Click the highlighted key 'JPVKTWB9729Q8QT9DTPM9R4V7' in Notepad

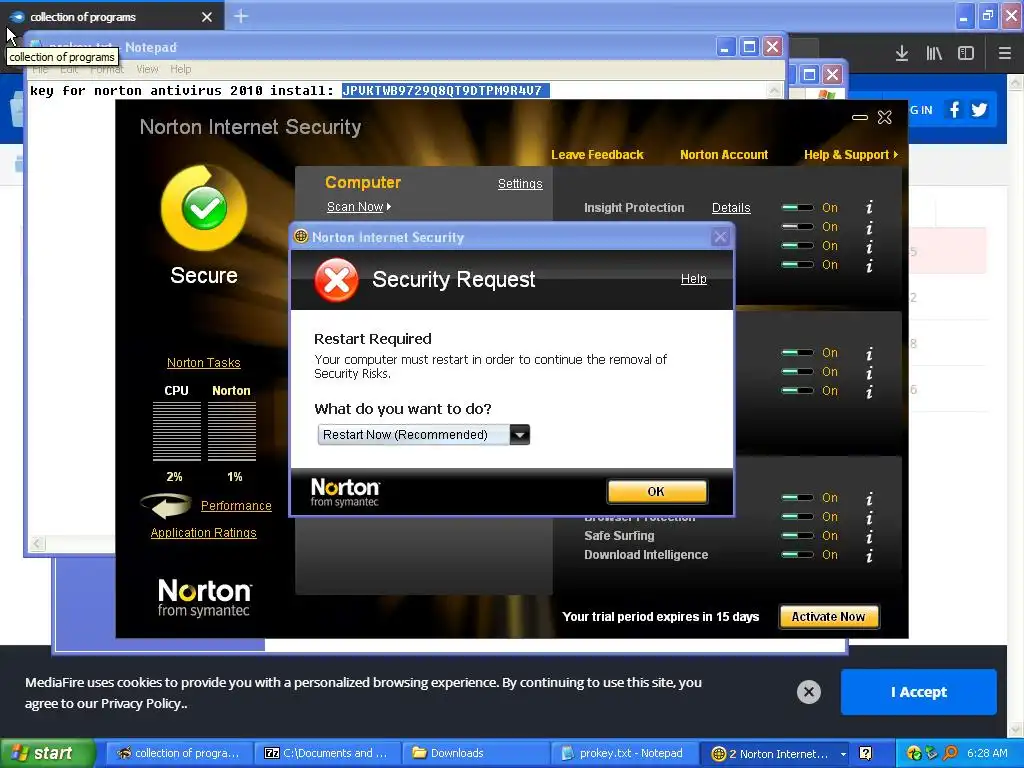pyautogui.click(x=445, y=91)
